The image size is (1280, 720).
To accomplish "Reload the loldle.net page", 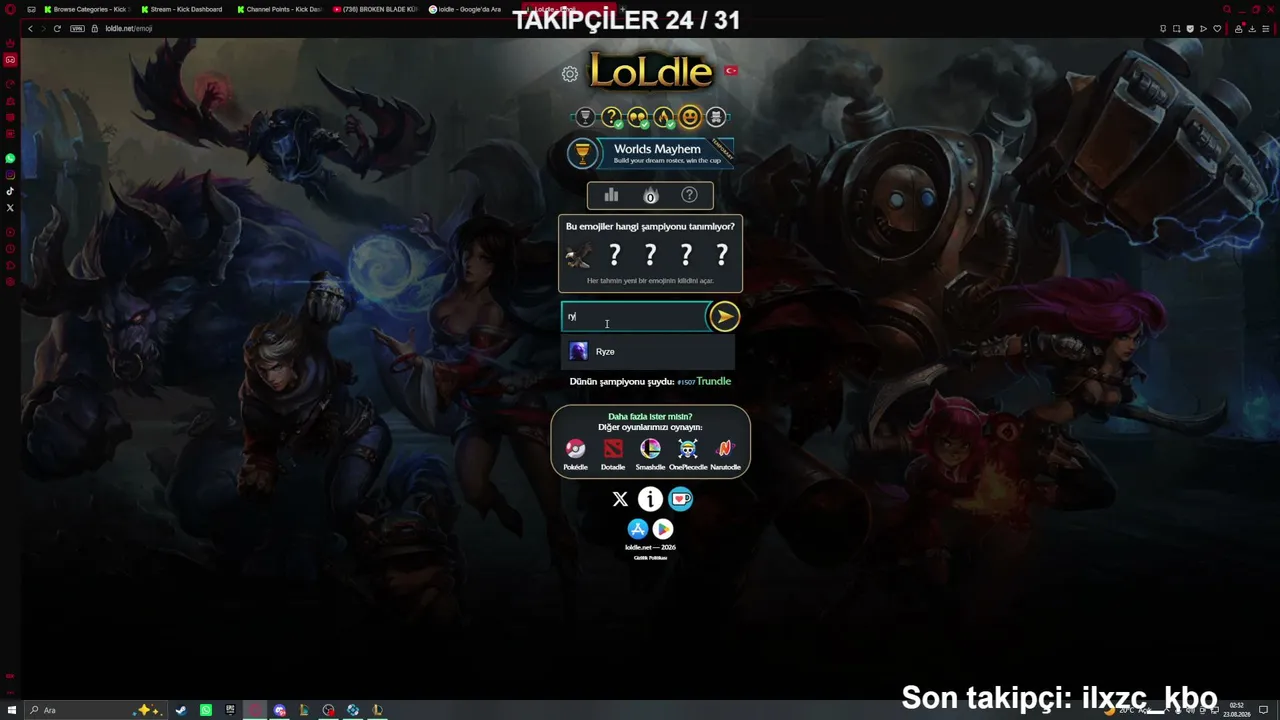I will (57, 29).
